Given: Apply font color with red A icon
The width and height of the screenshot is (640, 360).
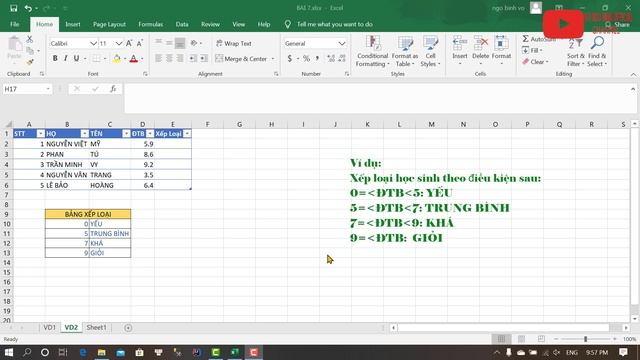Looking at the screenshot, I should click(x=133, y=59).
